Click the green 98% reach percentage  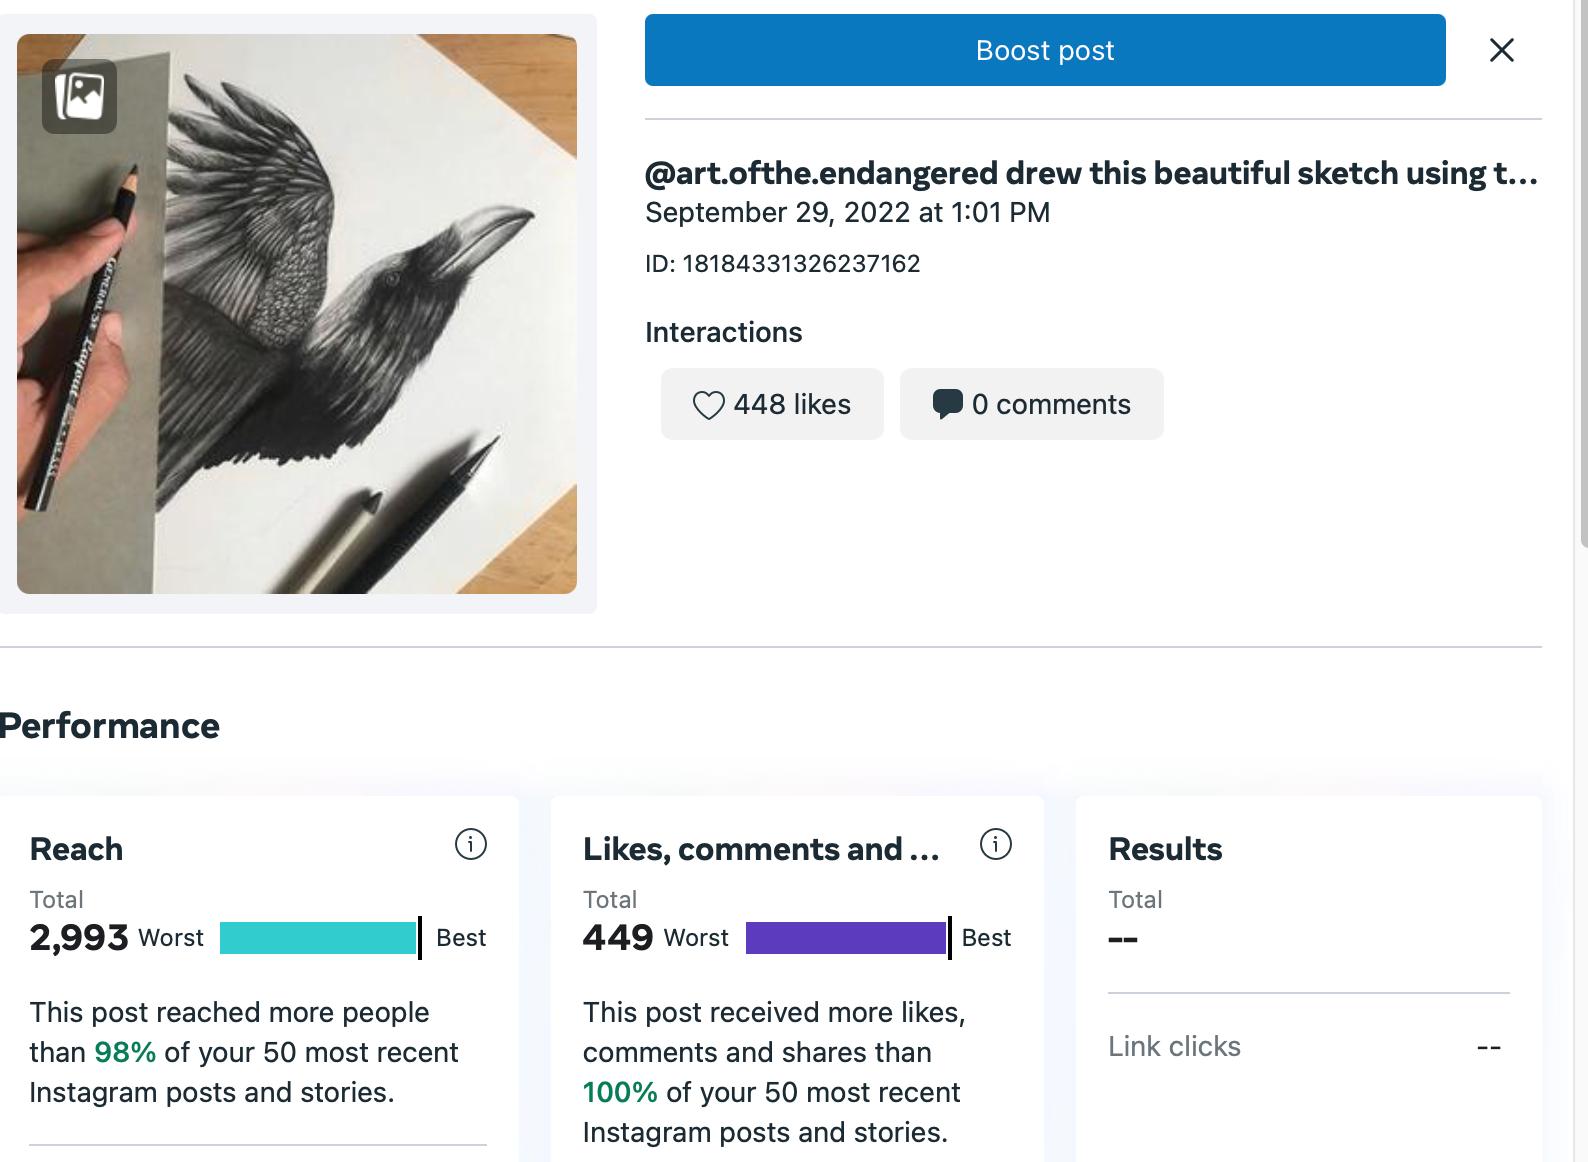[125, 1052]
